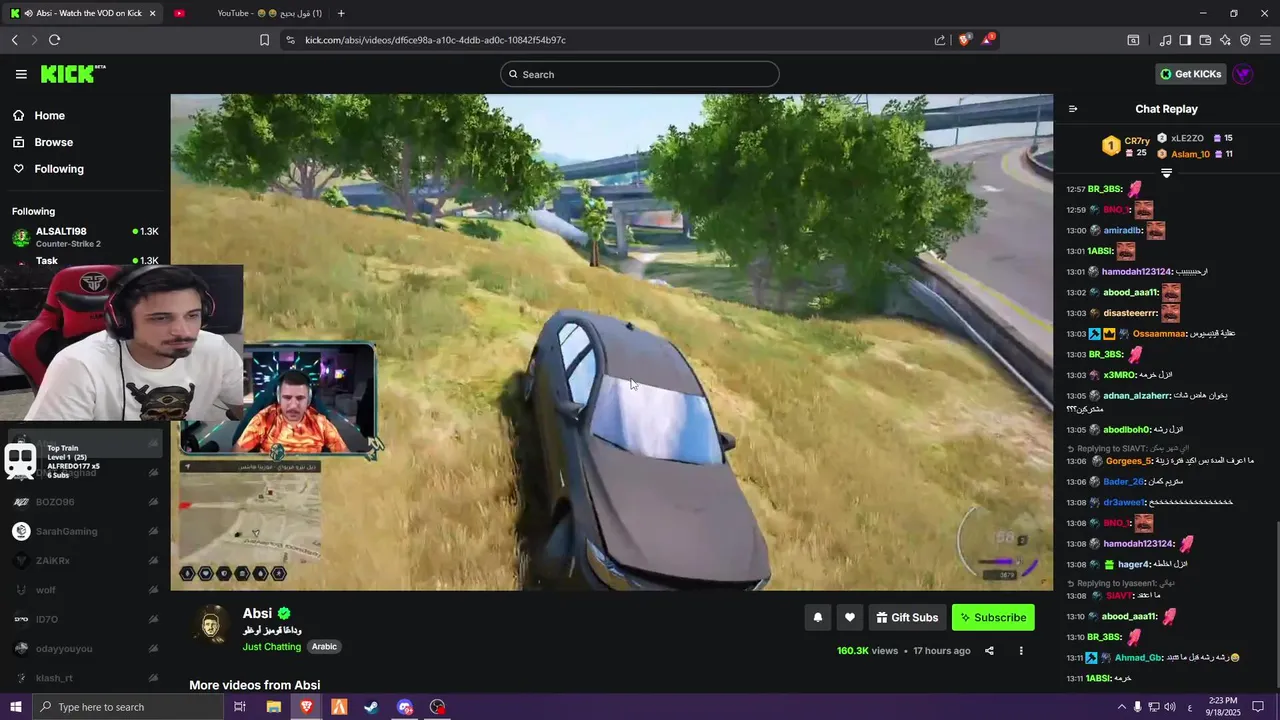Follow Absi using the heart button
The width and height of the screenshot is (1280, 720).
[849, 618]
